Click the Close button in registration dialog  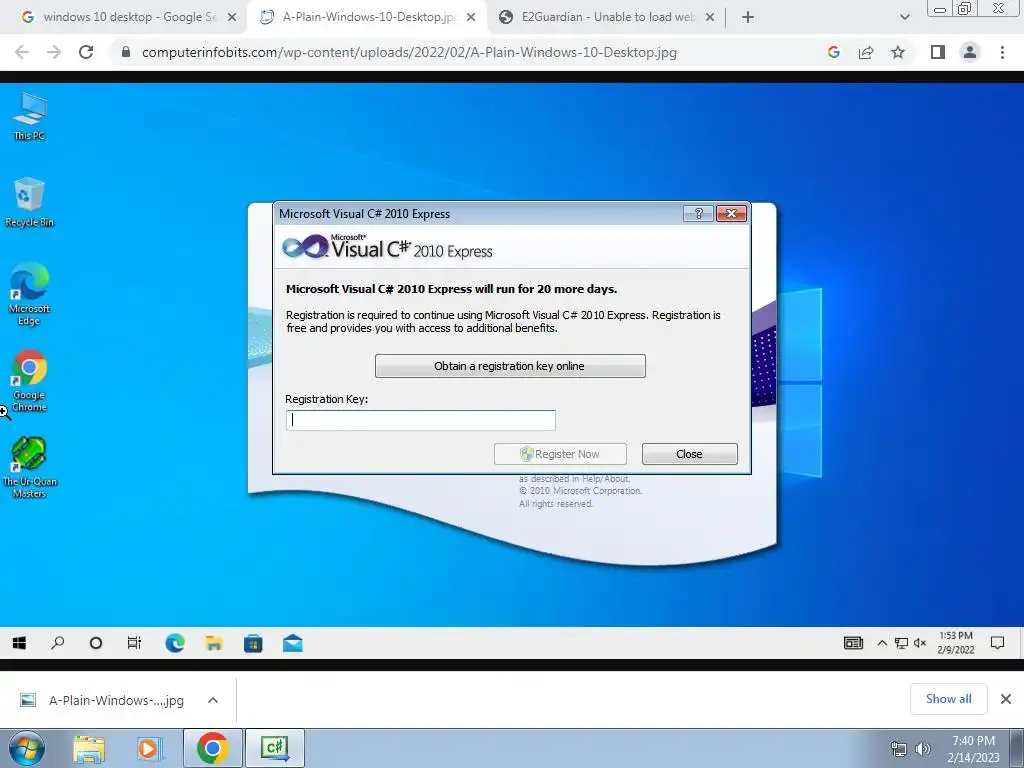click(690, 454)
